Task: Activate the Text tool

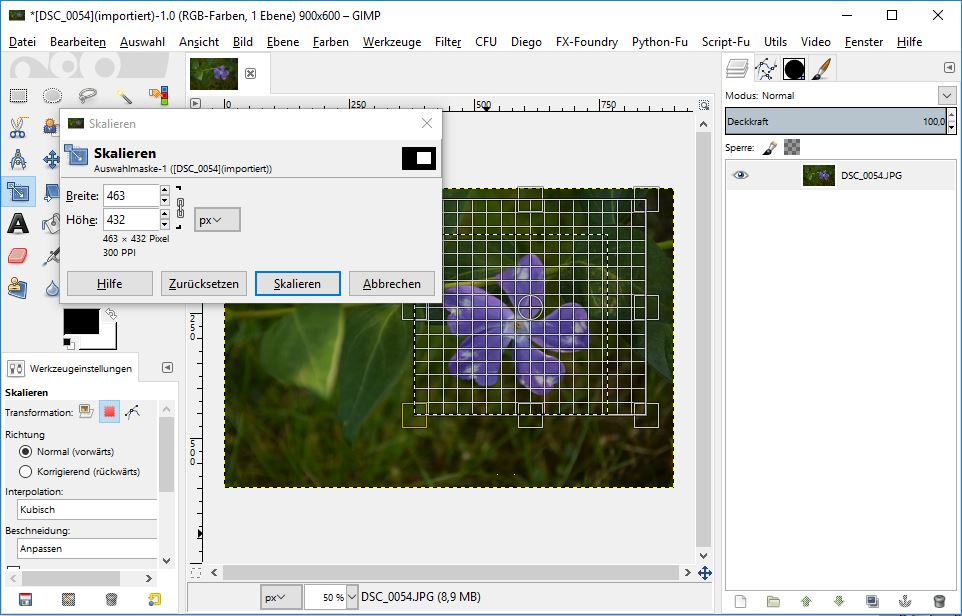Action: [18, 223]
